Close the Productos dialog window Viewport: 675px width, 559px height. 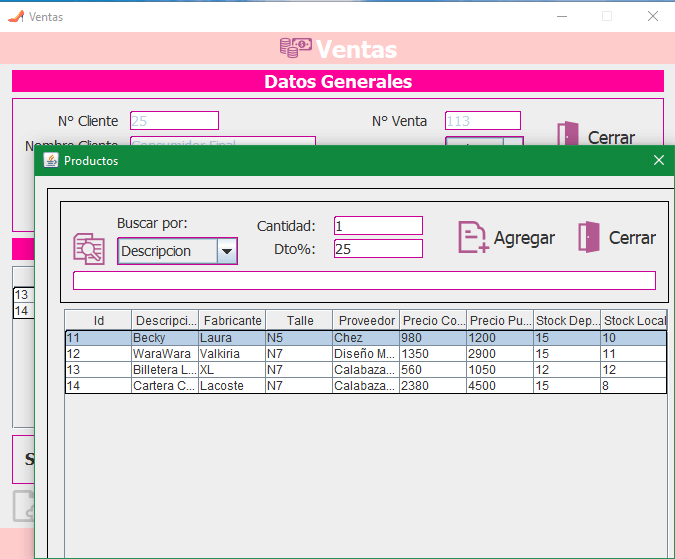pos(658,160)
